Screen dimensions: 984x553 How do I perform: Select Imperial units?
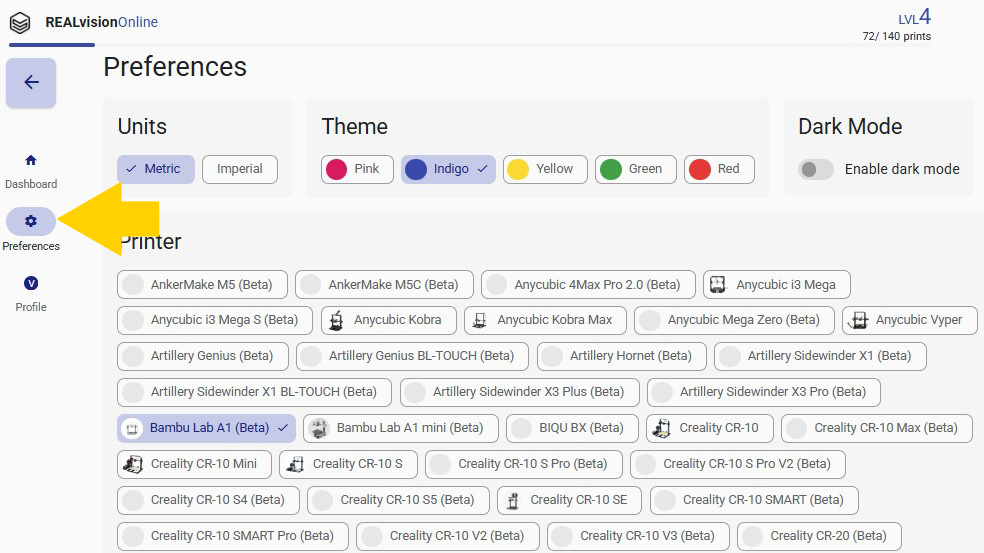click(x=240, y=169)
